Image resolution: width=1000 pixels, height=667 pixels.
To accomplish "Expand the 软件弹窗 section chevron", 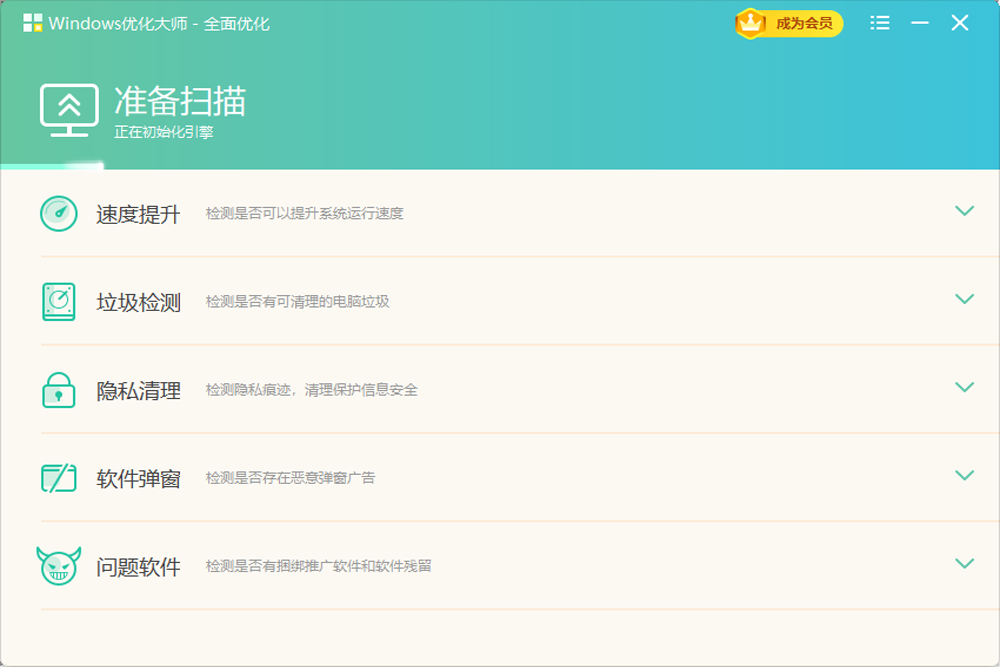I will coord(964,475).
